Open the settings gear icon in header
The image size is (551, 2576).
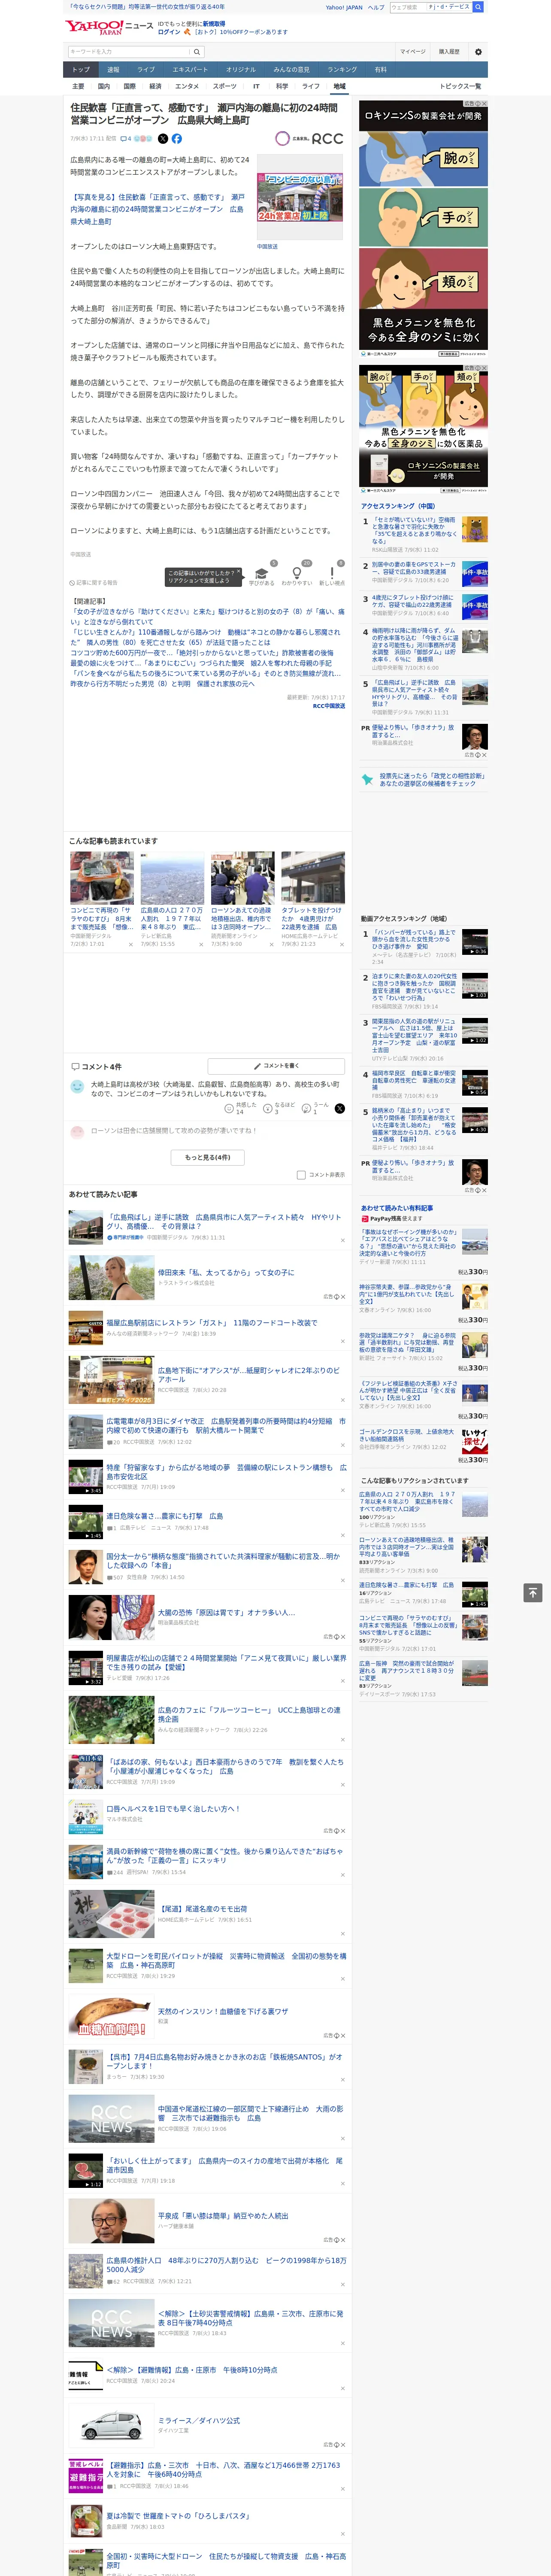[478, 52]
